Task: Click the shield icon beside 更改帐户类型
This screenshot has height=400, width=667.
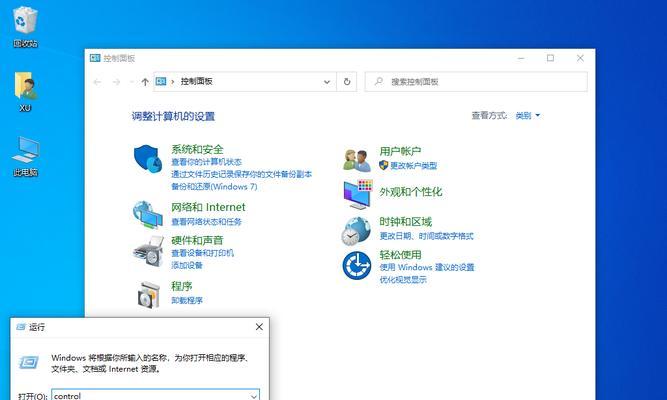Action: 383,165
